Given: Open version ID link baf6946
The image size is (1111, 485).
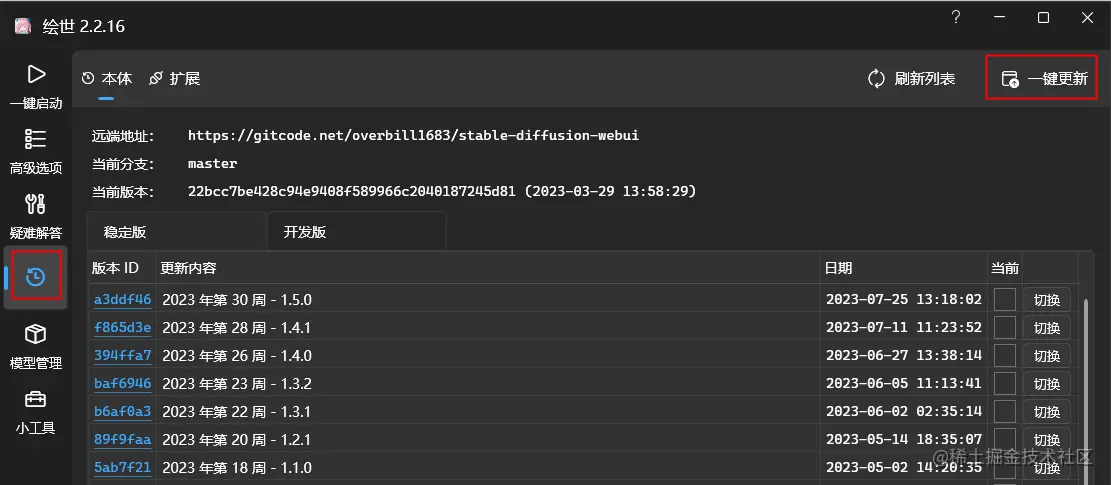Looking at the screenshot, I should 123,384.
